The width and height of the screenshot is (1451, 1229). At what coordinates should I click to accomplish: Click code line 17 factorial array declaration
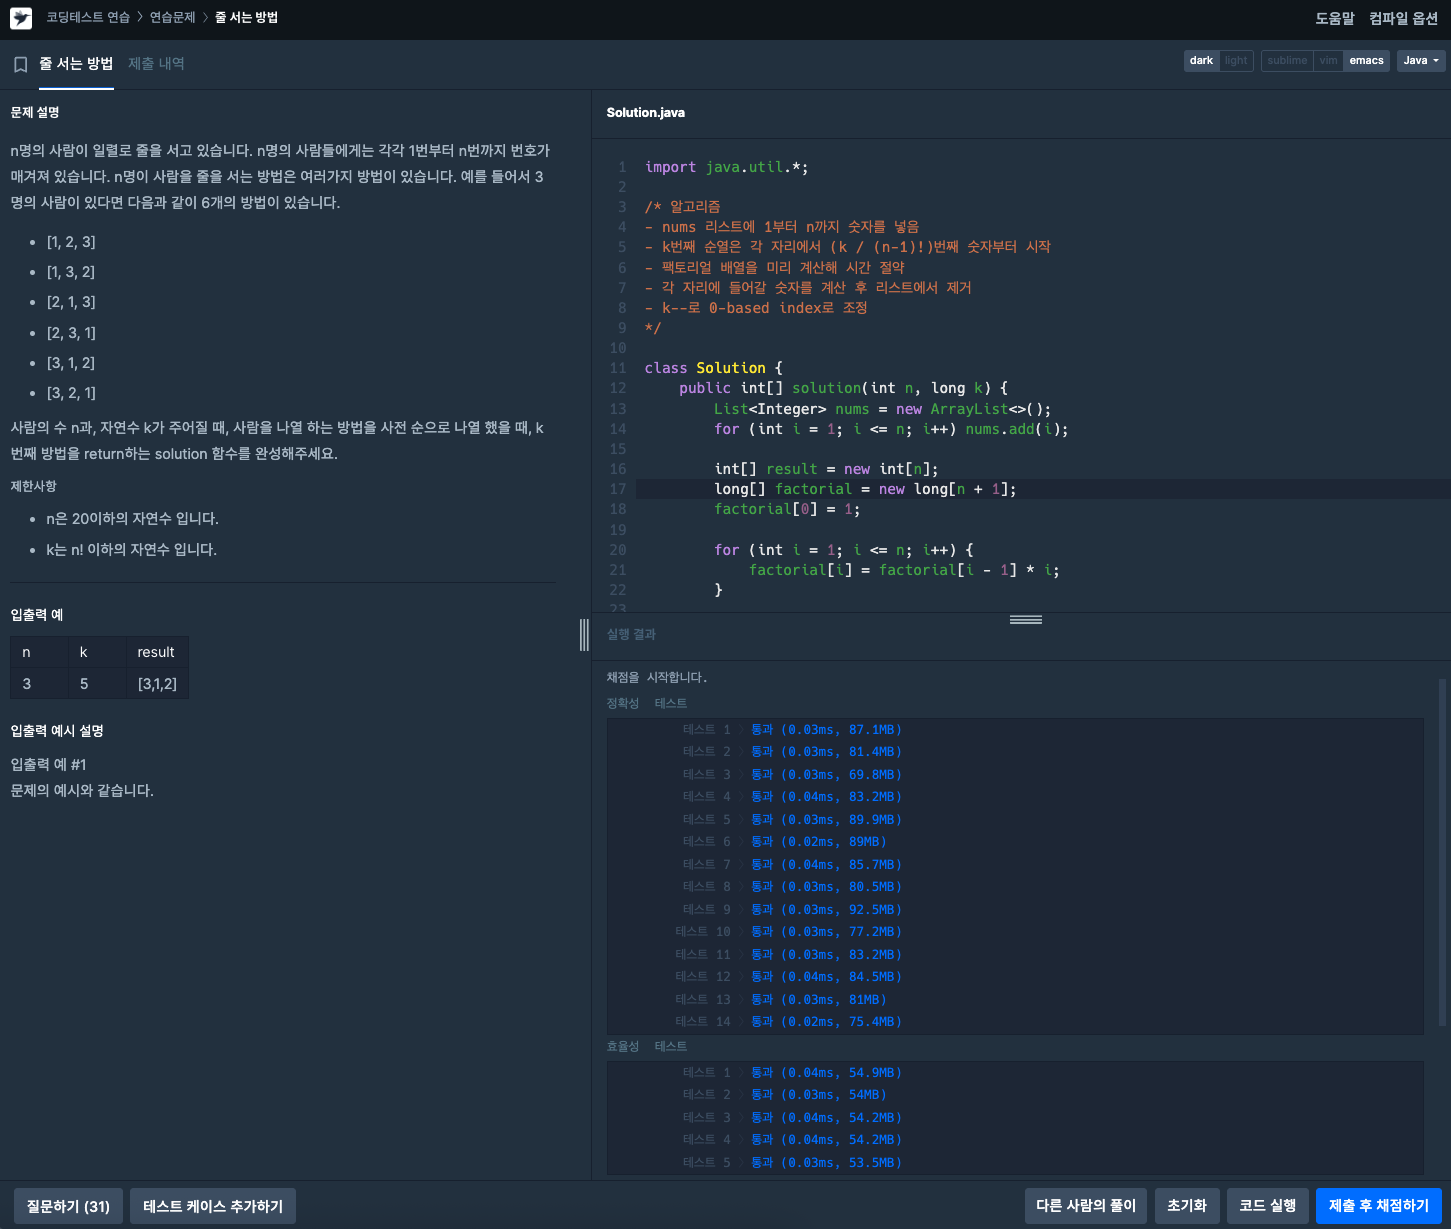pos(865,489)
